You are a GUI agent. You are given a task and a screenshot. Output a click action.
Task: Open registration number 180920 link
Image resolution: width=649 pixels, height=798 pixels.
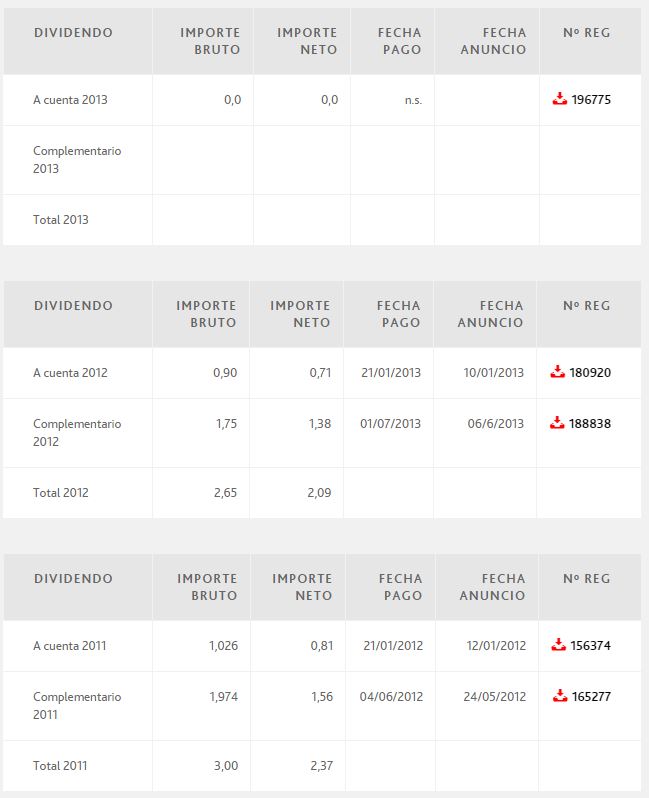(590, 373)
